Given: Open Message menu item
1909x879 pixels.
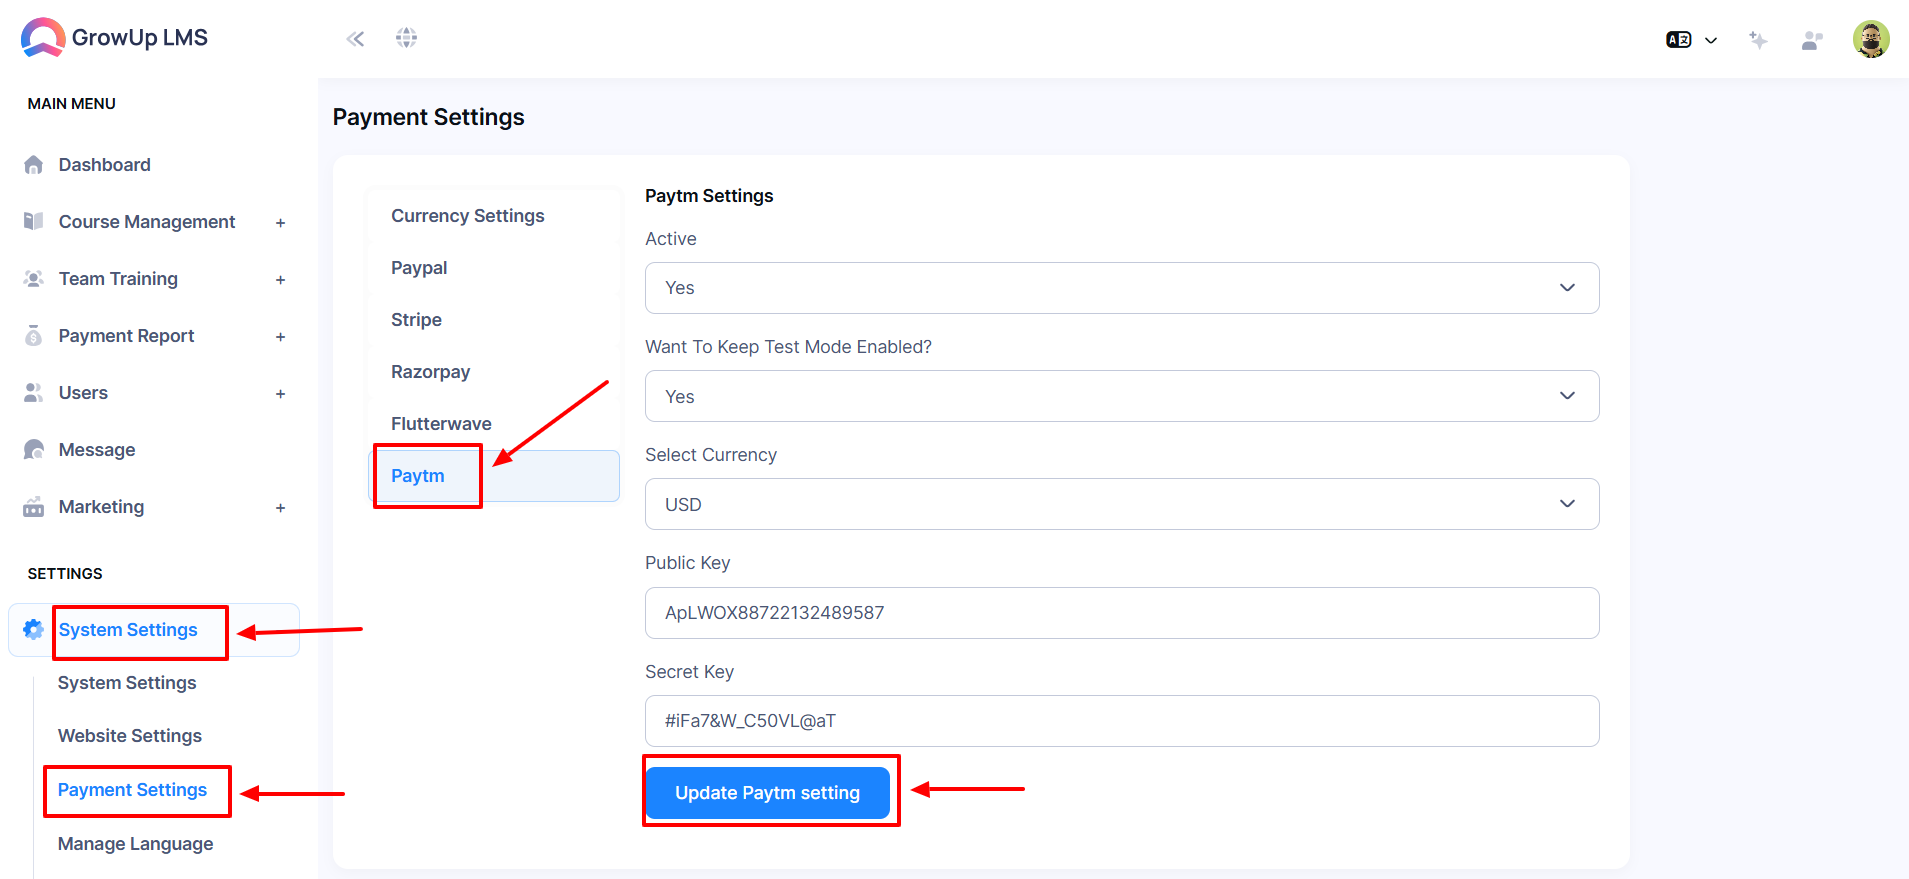Looking at the screenshot, I should pos(97,450).
